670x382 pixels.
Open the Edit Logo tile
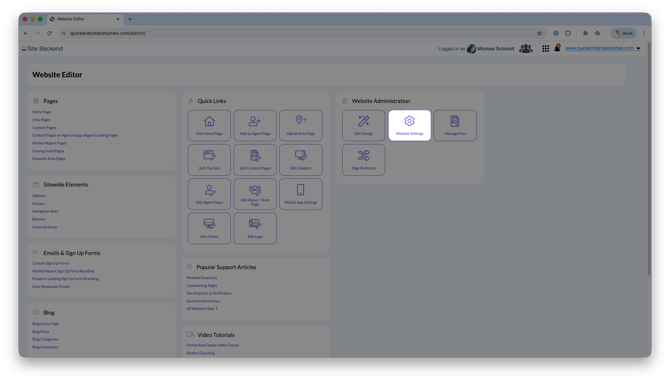[255, 228]
